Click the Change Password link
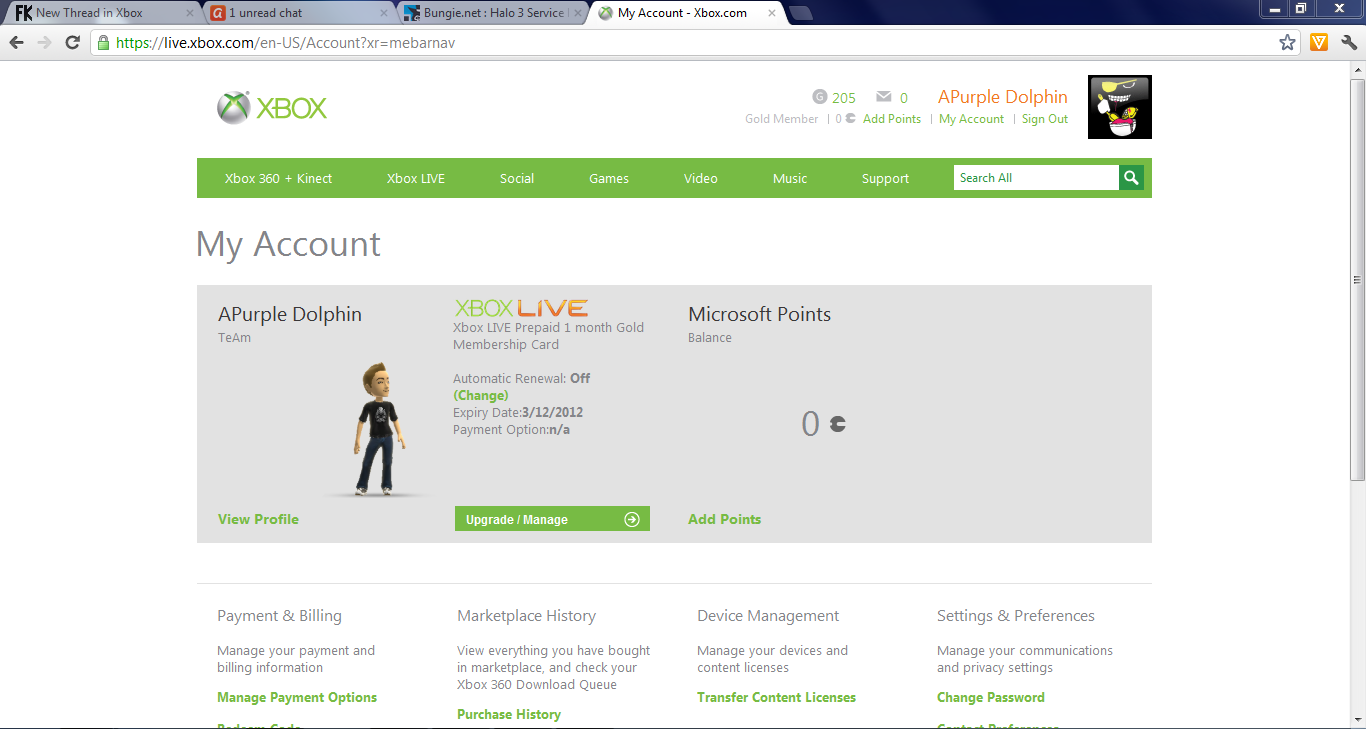Viewport: 1366px width, 729px height. point(991,697)
